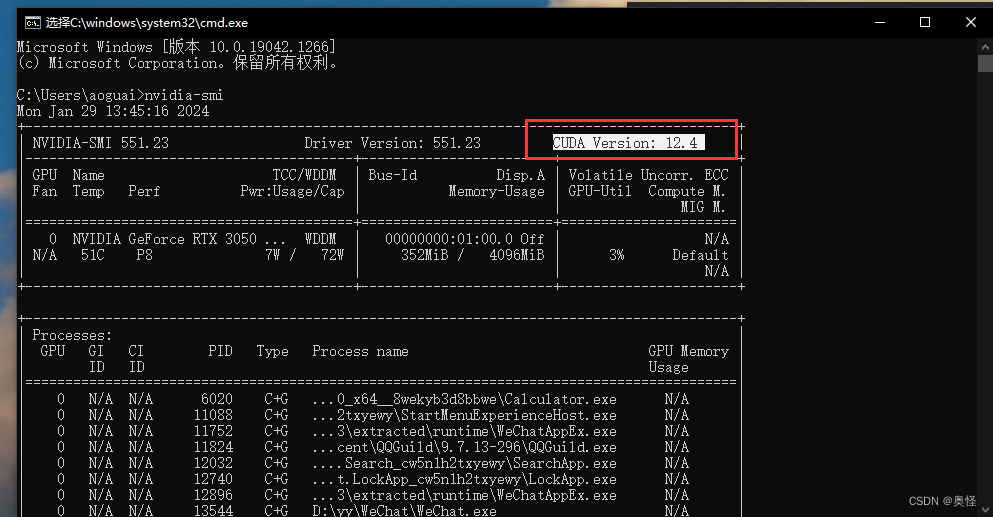993x517 pixels.
Task: Click the Microsoft Windows version line
Action: click(176, 47)
